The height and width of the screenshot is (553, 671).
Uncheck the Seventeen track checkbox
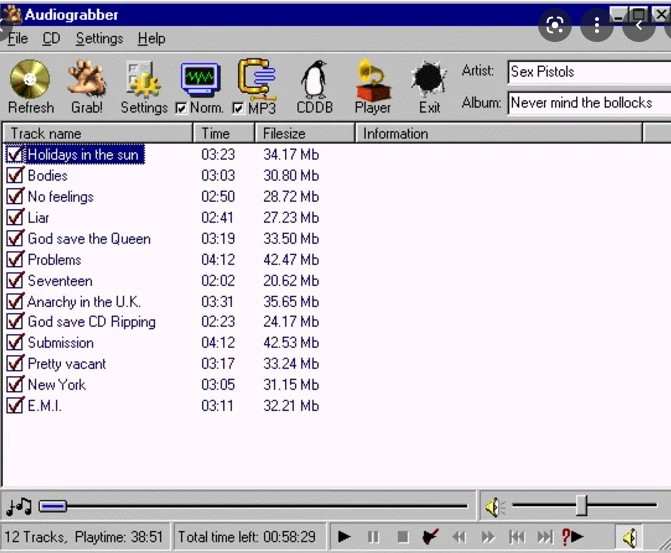tap(15, 281)
